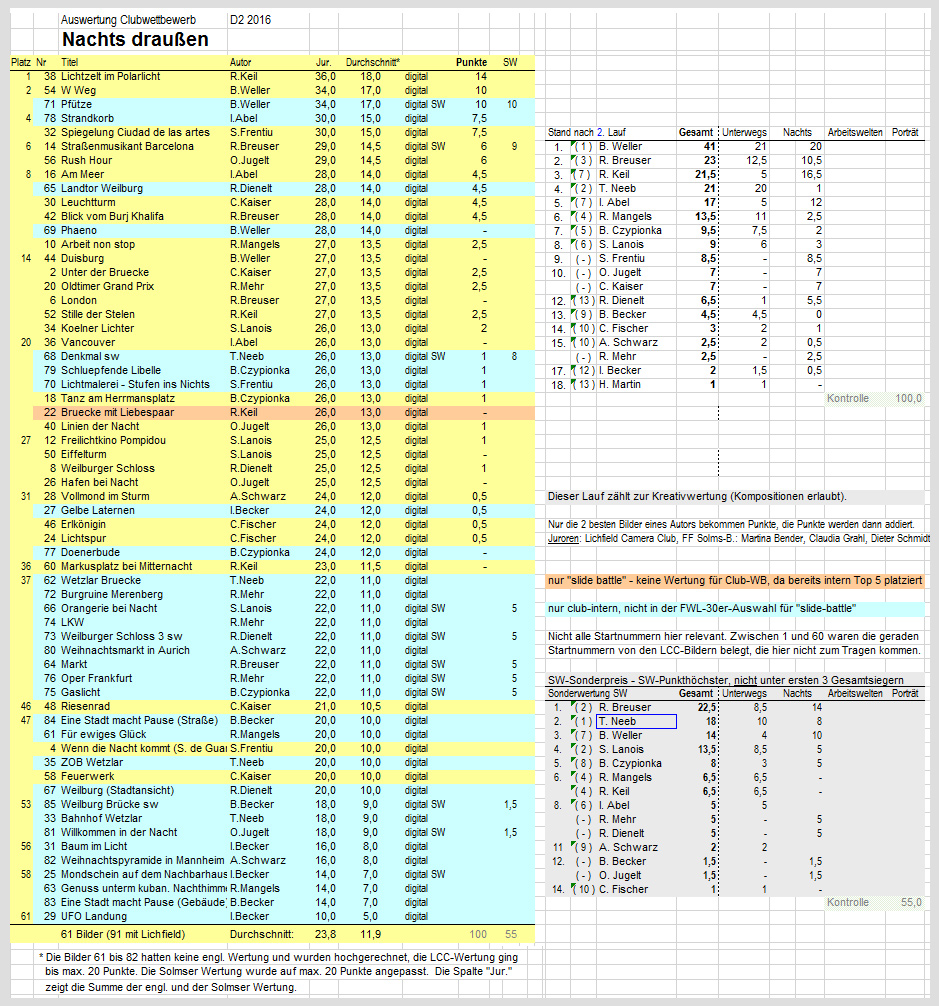Select the 'Autor' column header
This screenshot has width=939, height=1006.
[241, 62]
